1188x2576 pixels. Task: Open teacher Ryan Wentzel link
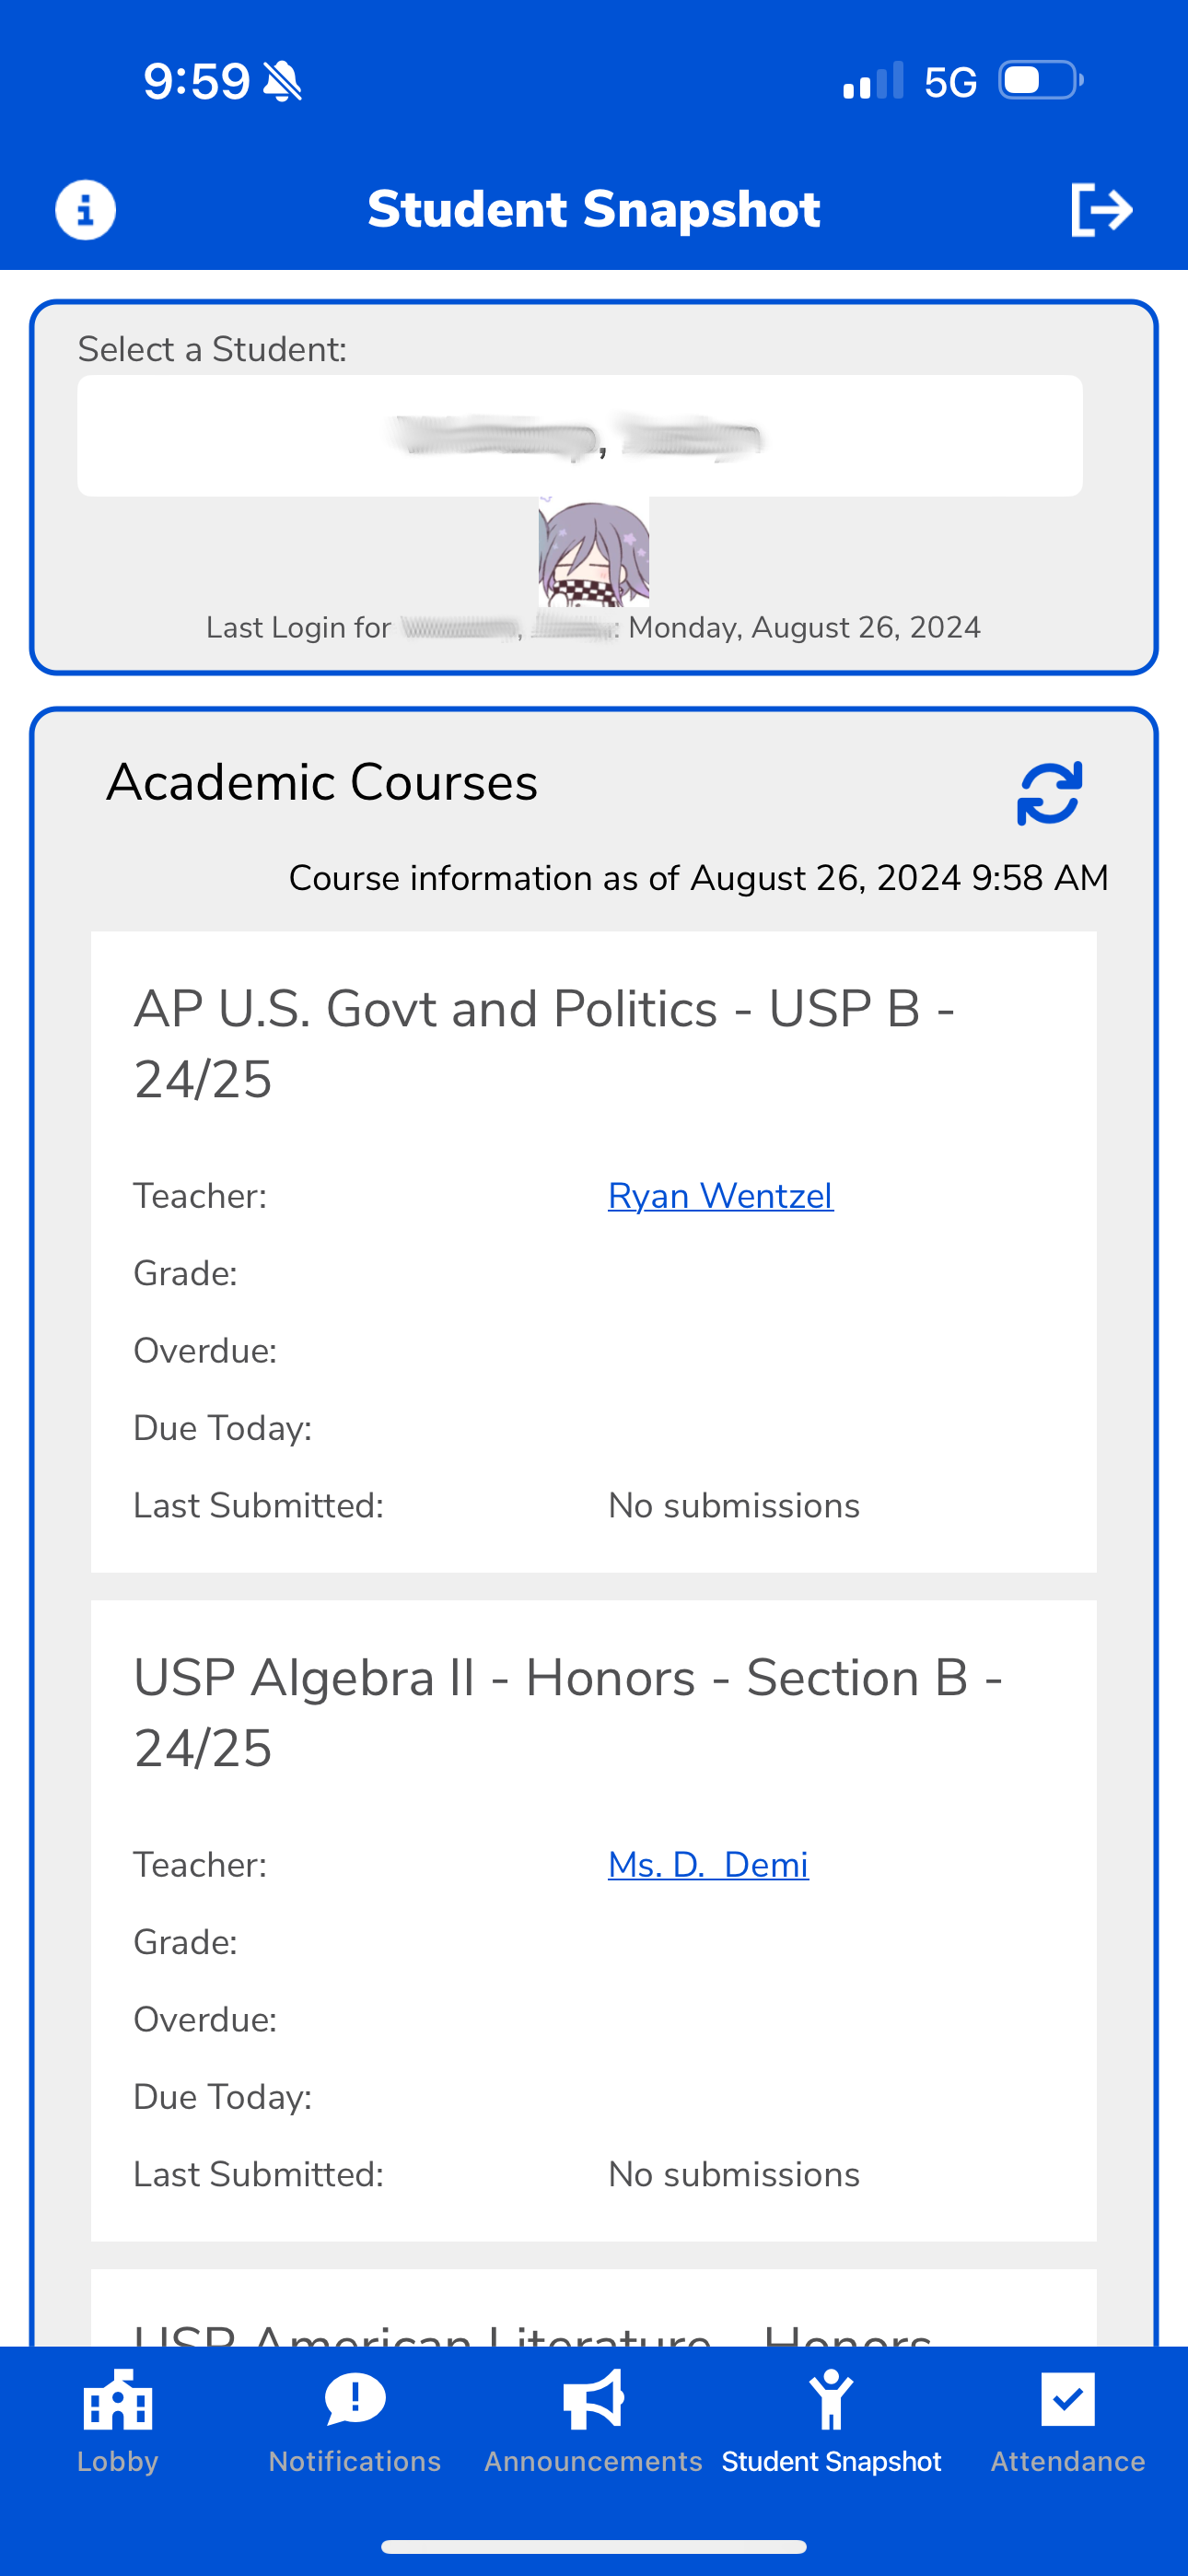click(720, 1196)
